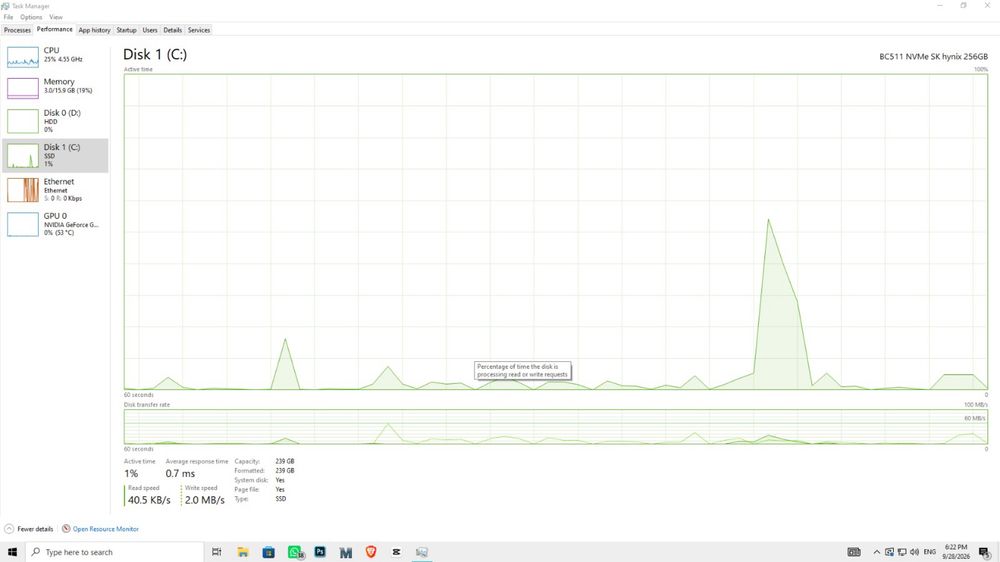Switch to the Processes tab

pos(17,30)
